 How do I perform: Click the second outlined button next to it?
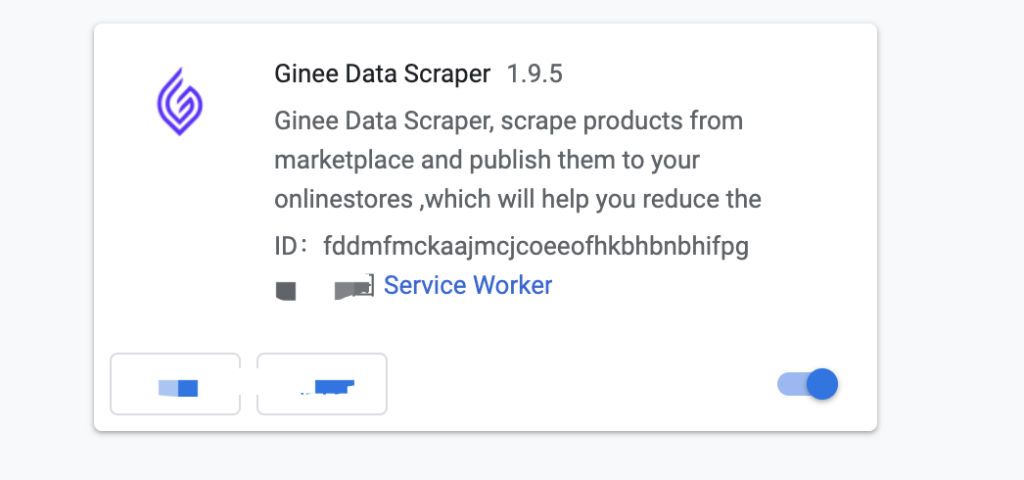(x=322, y=384)
